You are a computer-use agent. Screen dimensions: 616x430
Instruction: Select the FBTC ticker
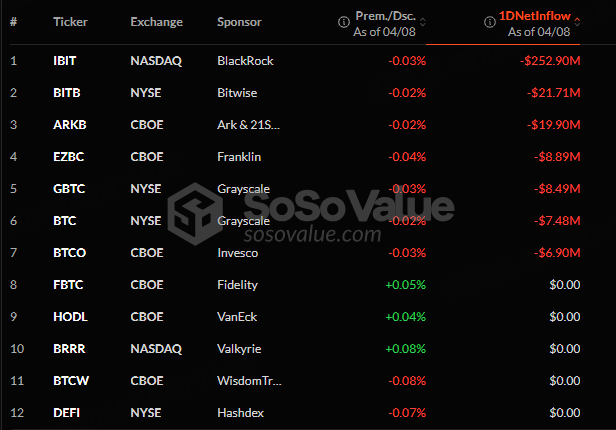coord(68,285)
